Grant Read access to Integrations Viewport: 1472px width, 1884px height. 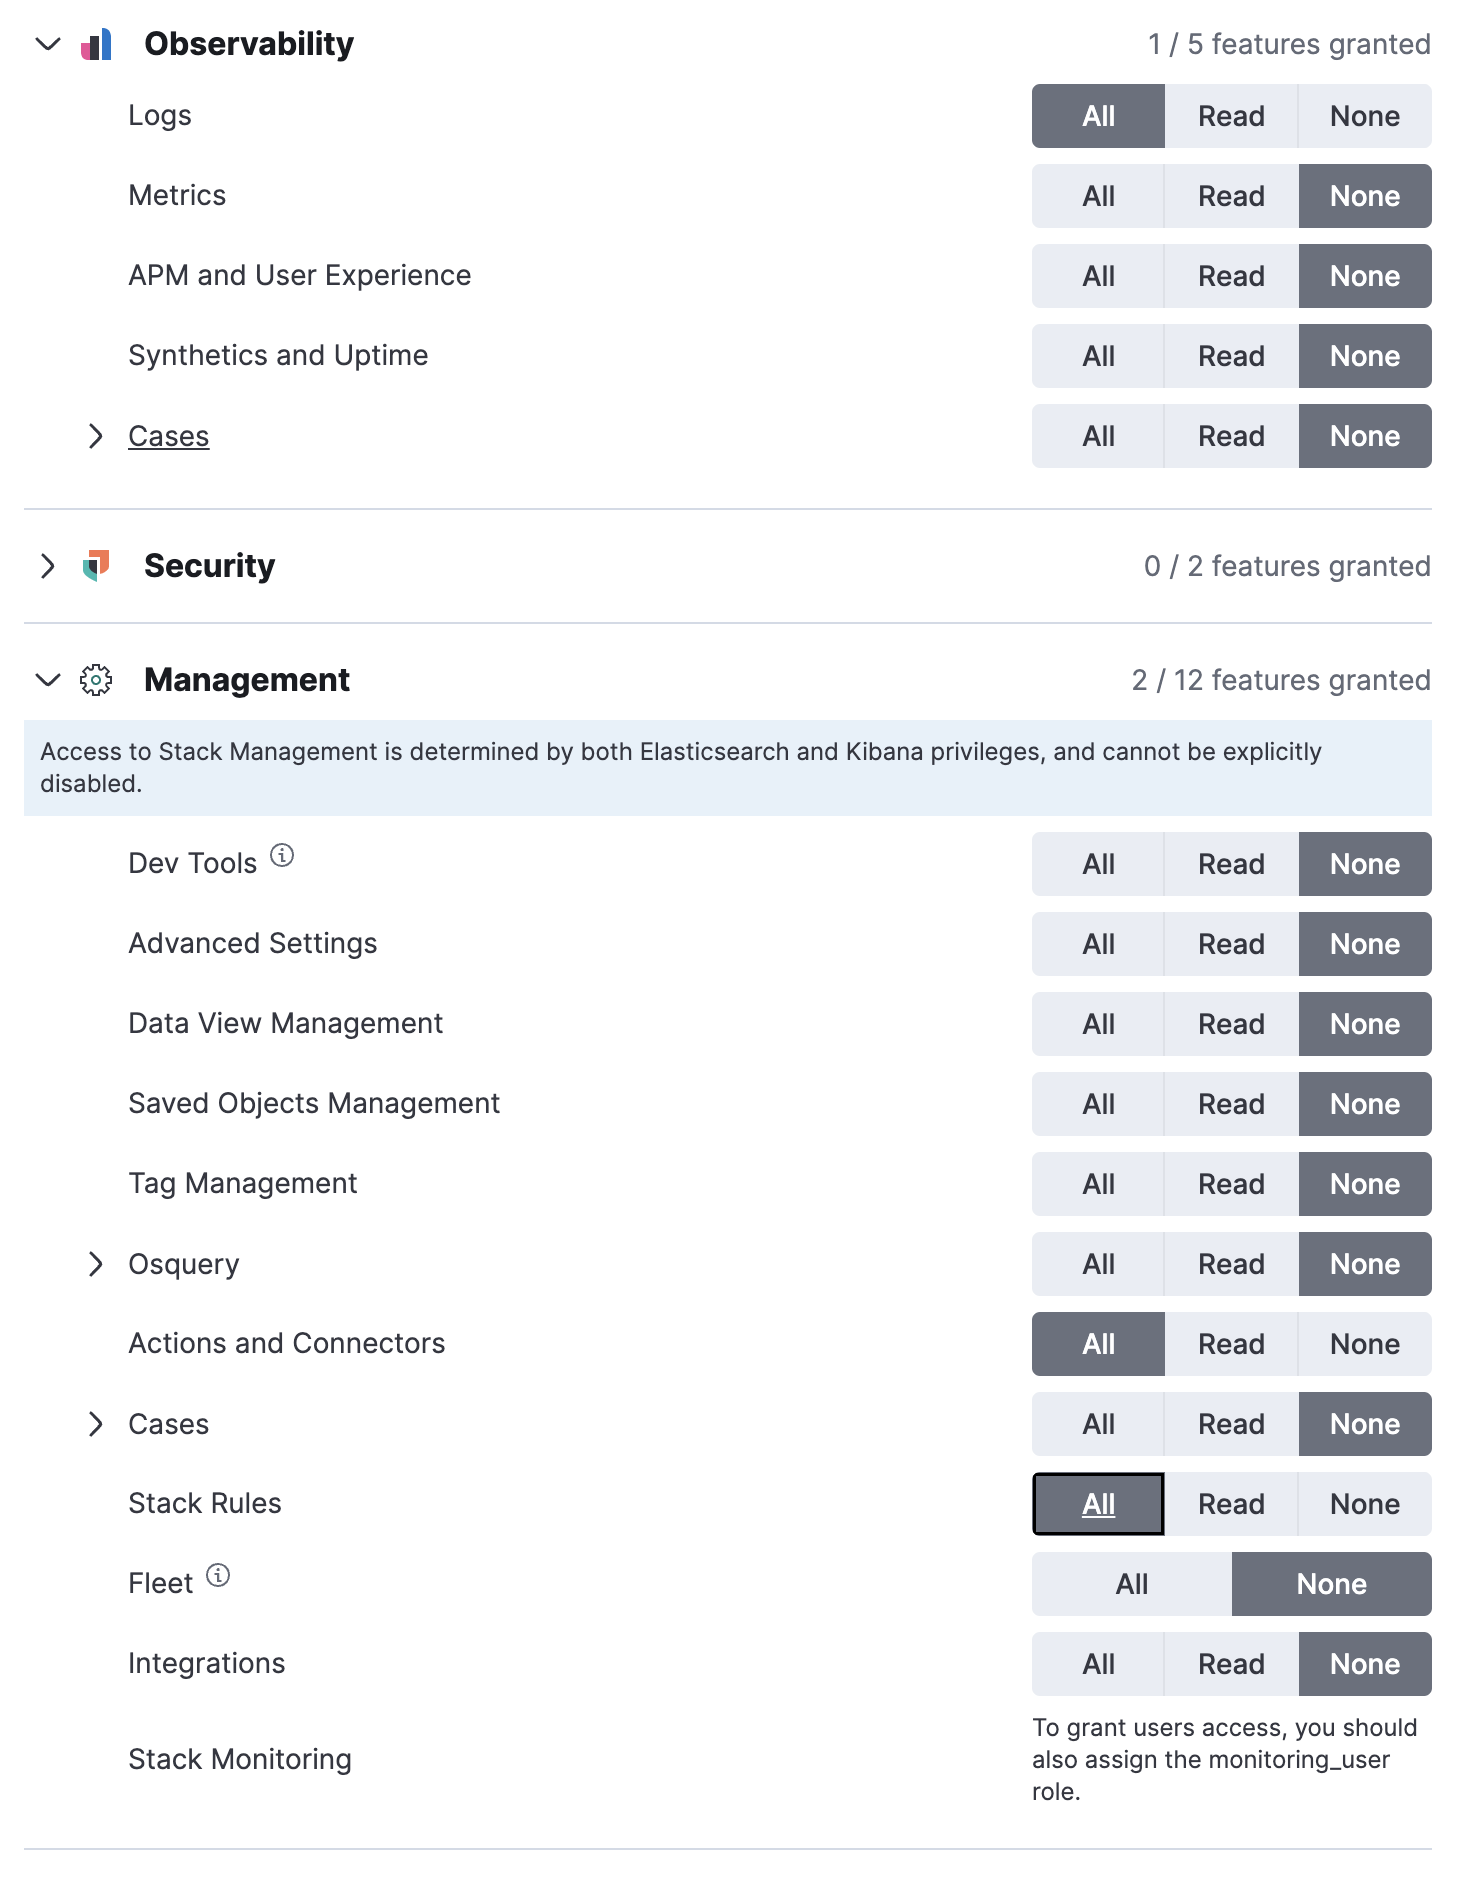(1230, 1663)
